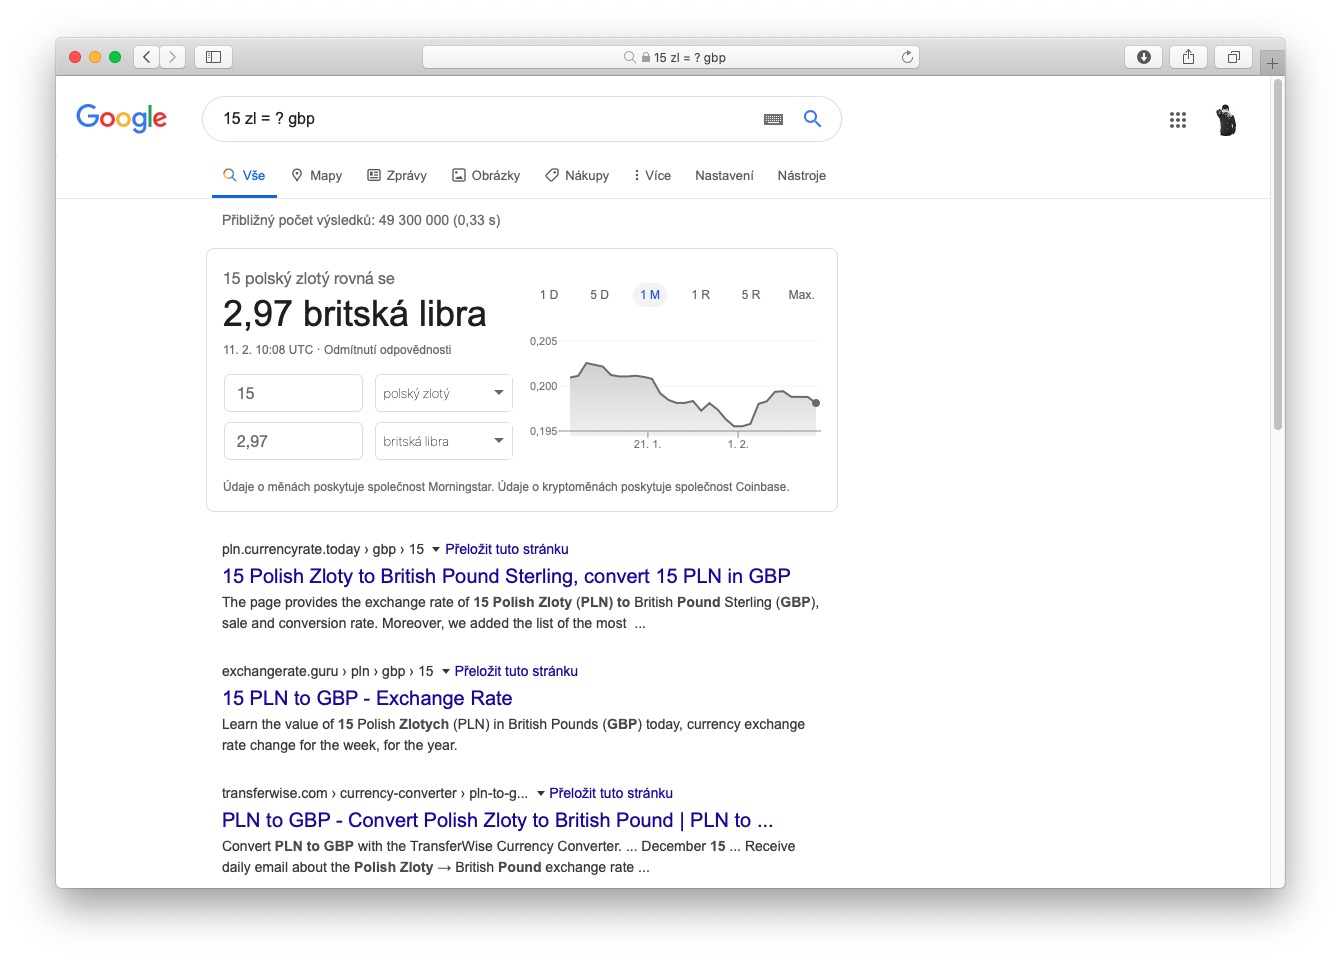Select the 1 D chart range
The image size is (1341, 962).
[549, 295]
